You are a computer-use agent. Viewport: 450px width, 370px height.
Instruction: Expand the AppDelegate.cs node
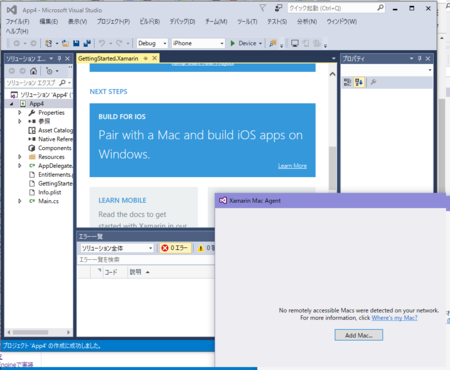click(20, 166)
